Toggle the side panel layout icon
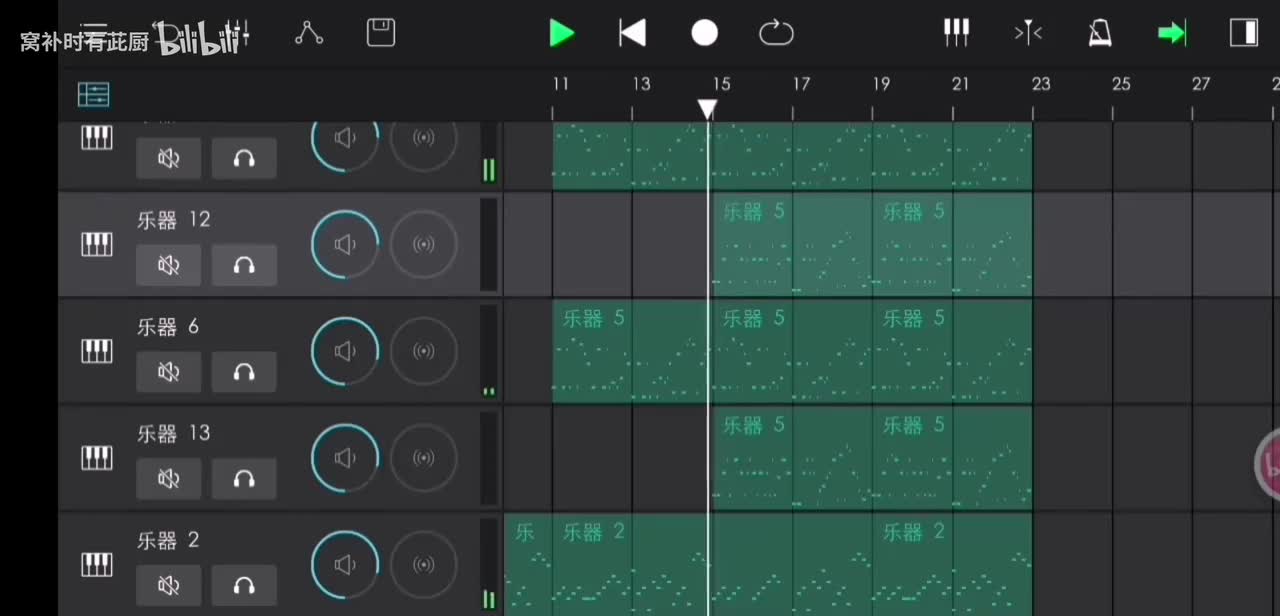This screenshot has width=1280, height=616. point(1244,33)
